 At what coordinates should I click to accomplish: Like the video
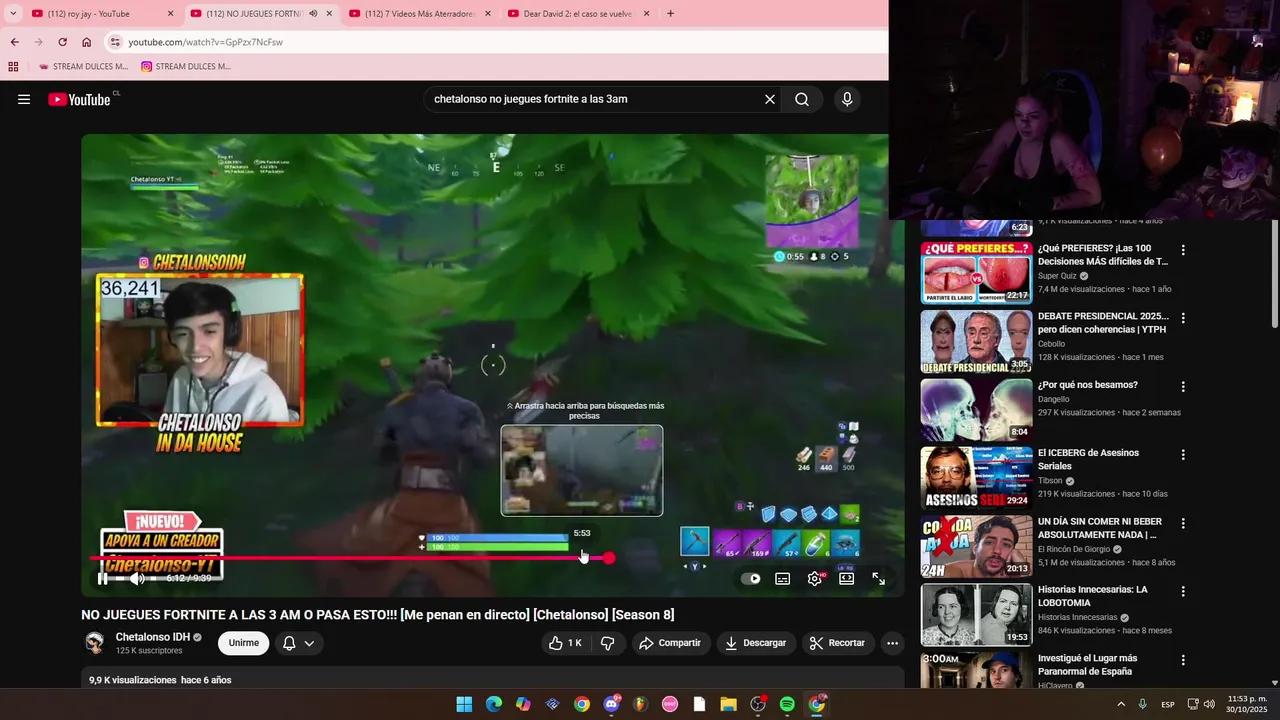(564, 643)
